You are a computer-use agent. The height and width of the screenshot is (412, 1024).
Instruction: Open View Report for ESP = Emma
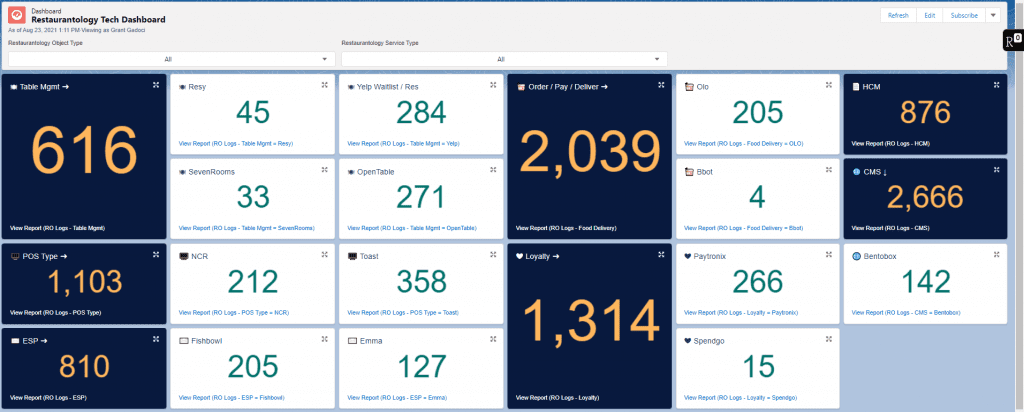point(397,397)
